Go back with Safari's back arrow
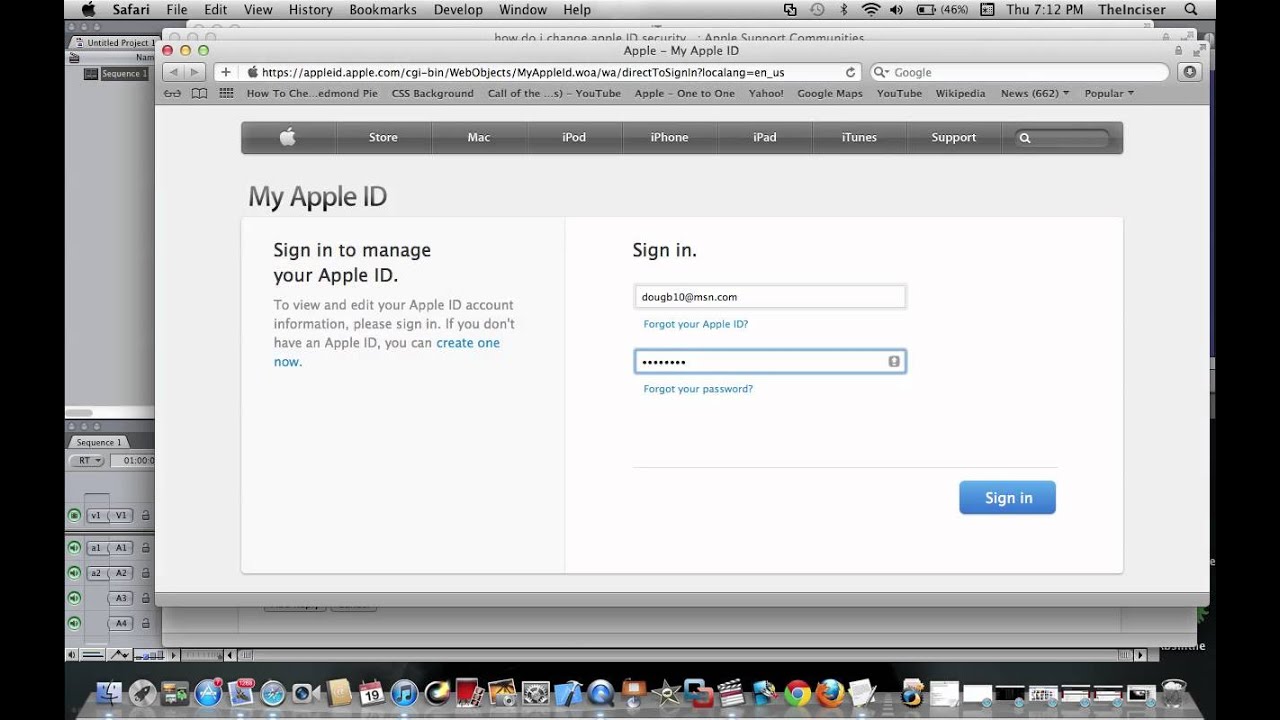Screen dimensions: 1280x720 pyautogui.click(x=173, y=72)
